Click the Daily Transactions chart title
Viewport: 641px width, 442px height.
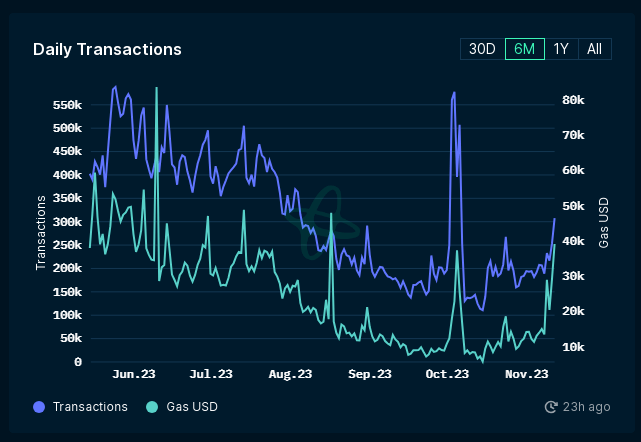pos(107,49)
